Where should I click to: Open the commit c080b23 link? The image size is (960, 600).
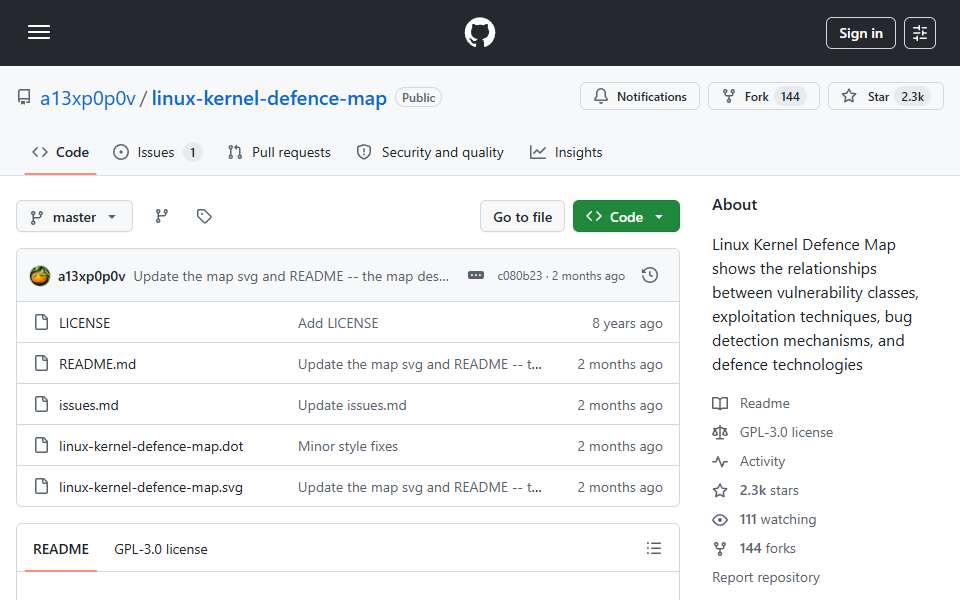click(x=520, y=276)
